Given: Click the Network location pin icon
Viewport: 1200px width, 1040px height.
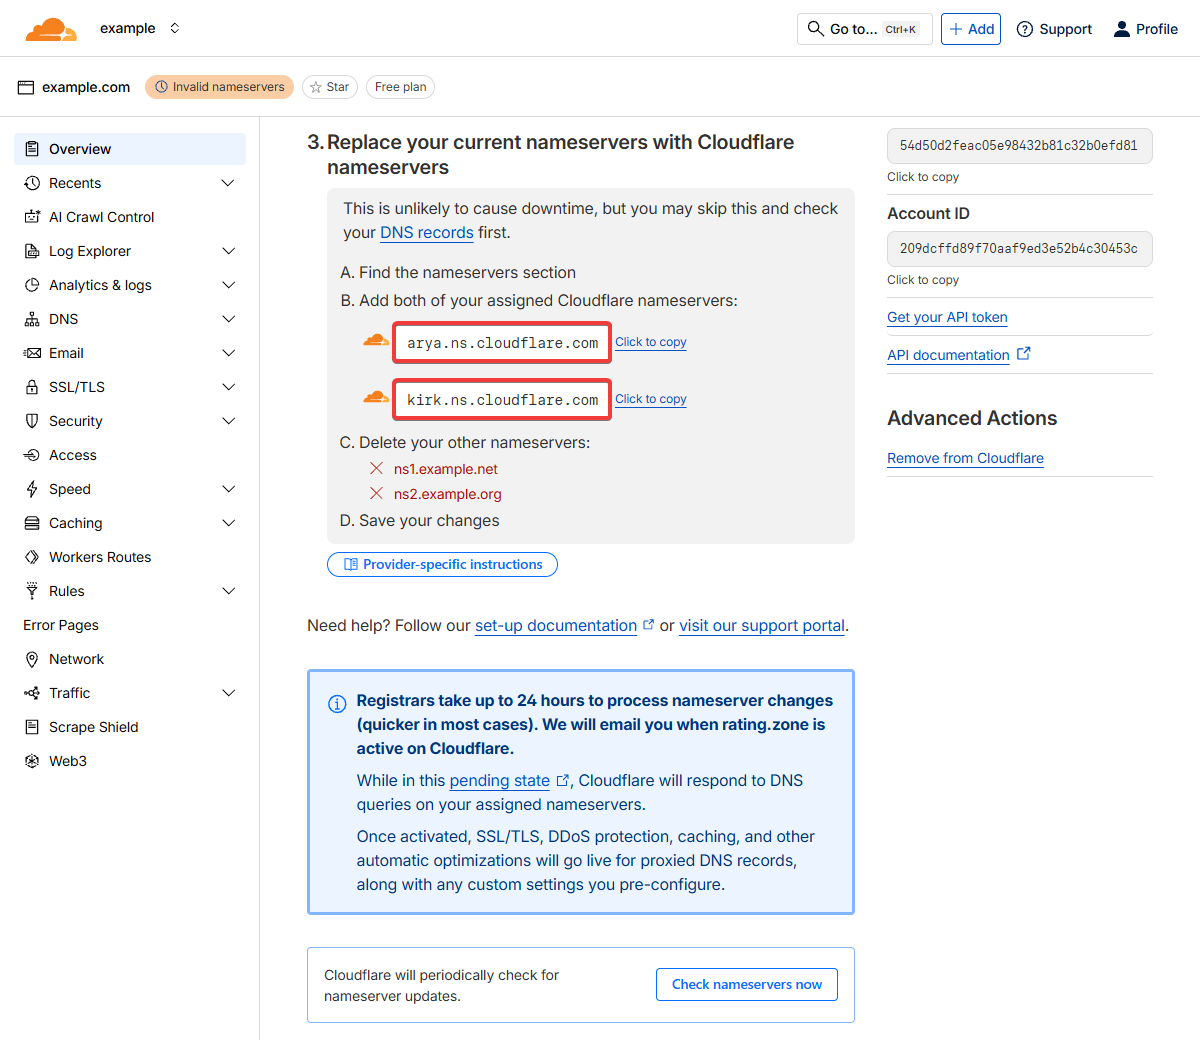Looking at the screenshot, I should (32, 659).
